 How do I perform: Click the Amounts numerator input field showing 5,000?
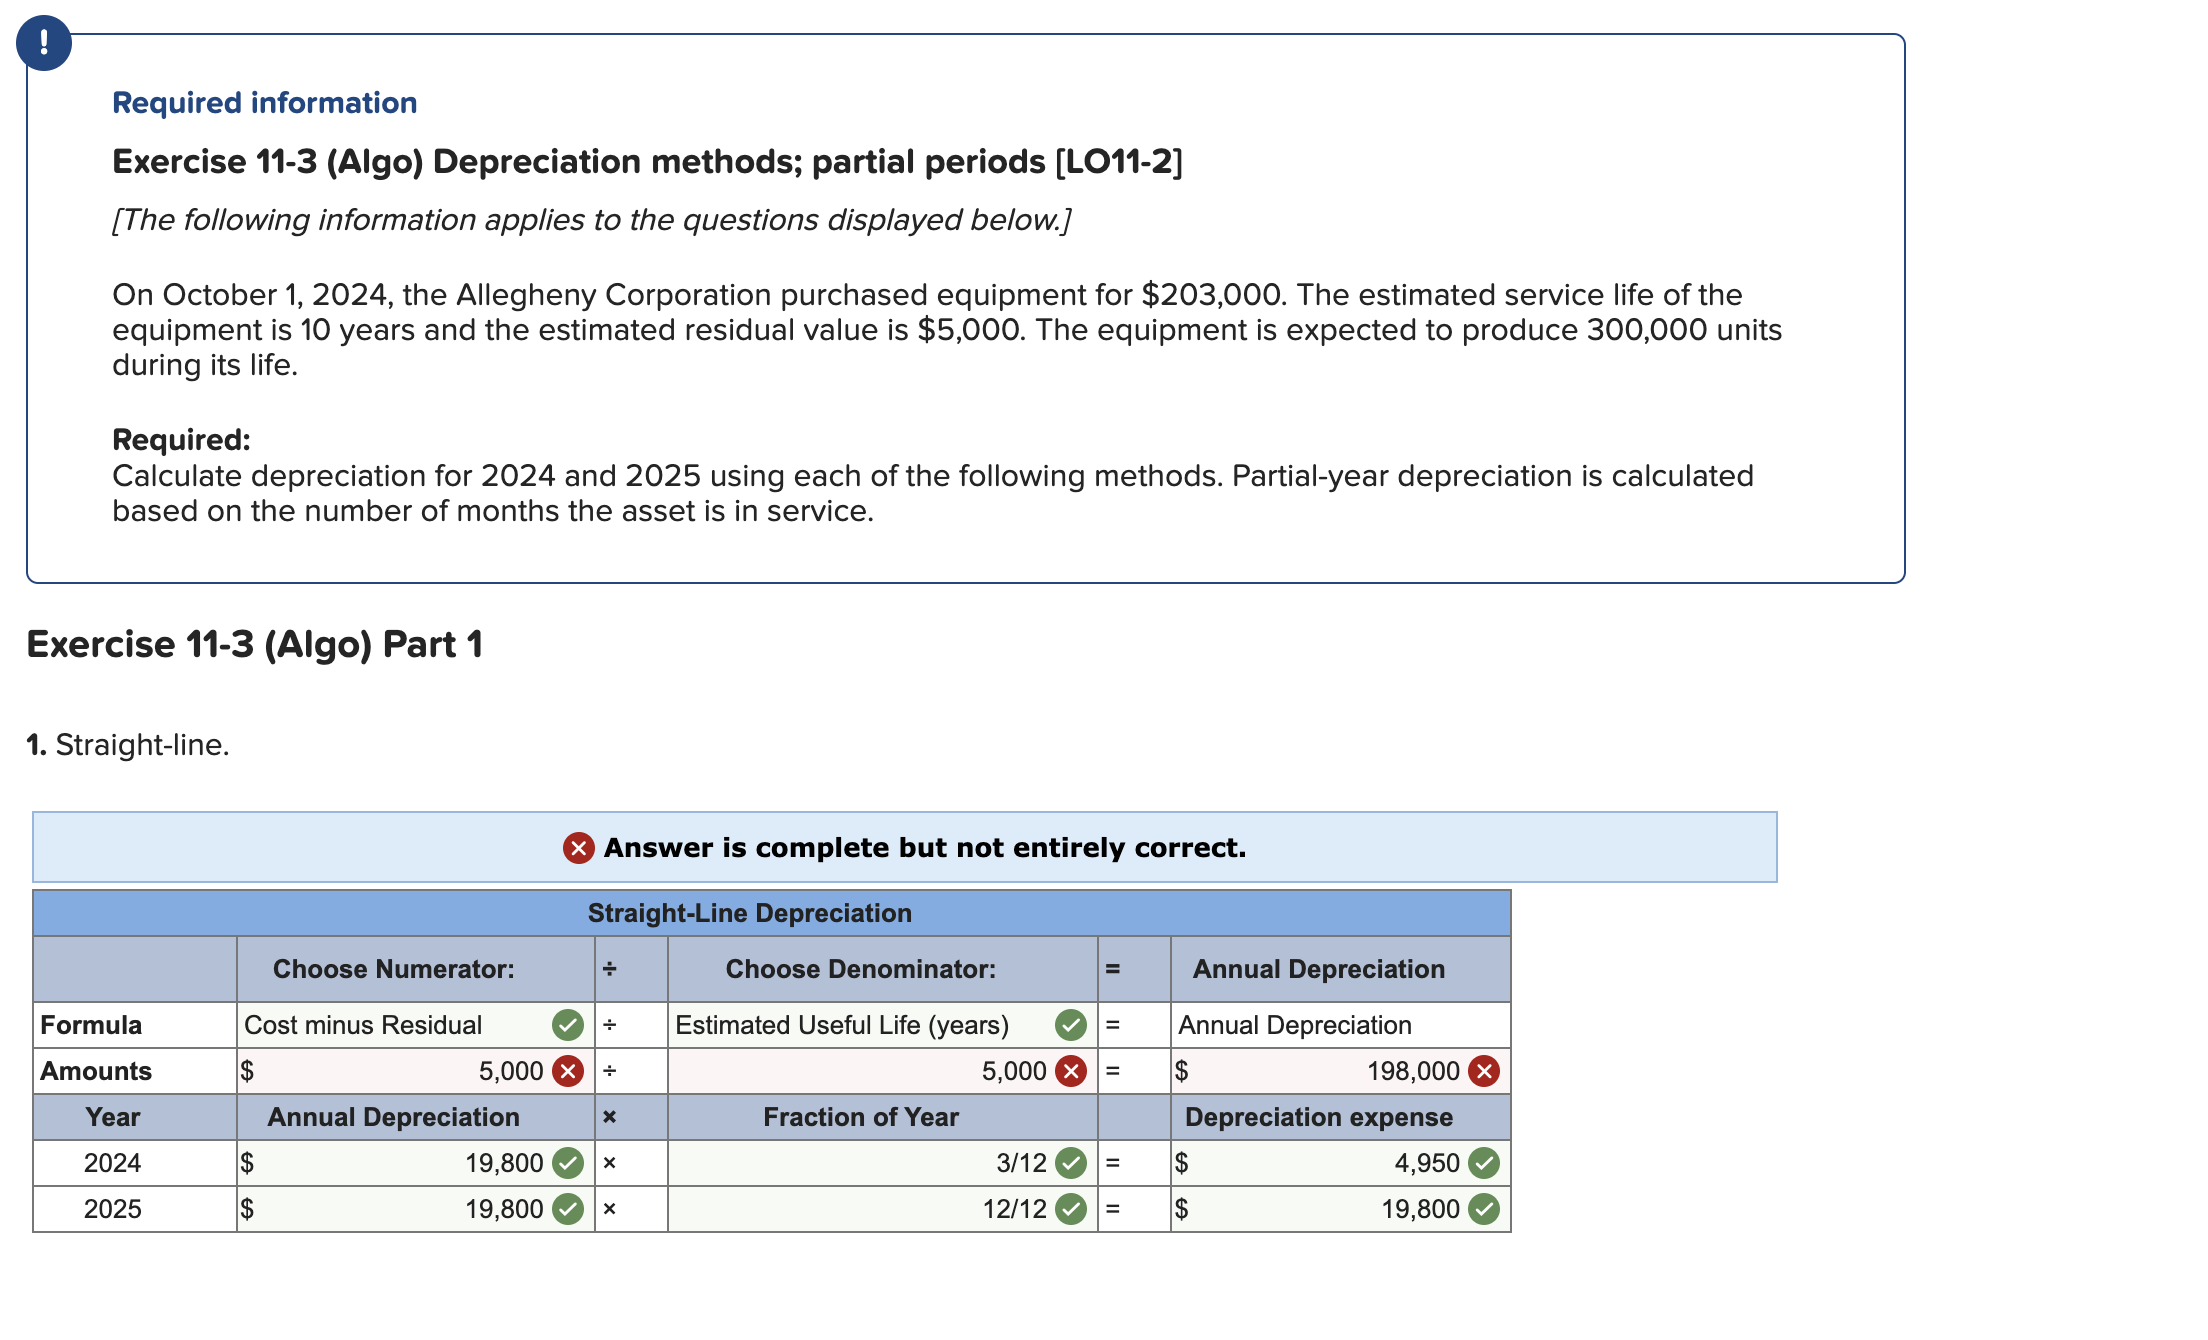[x=400, y=1071]
